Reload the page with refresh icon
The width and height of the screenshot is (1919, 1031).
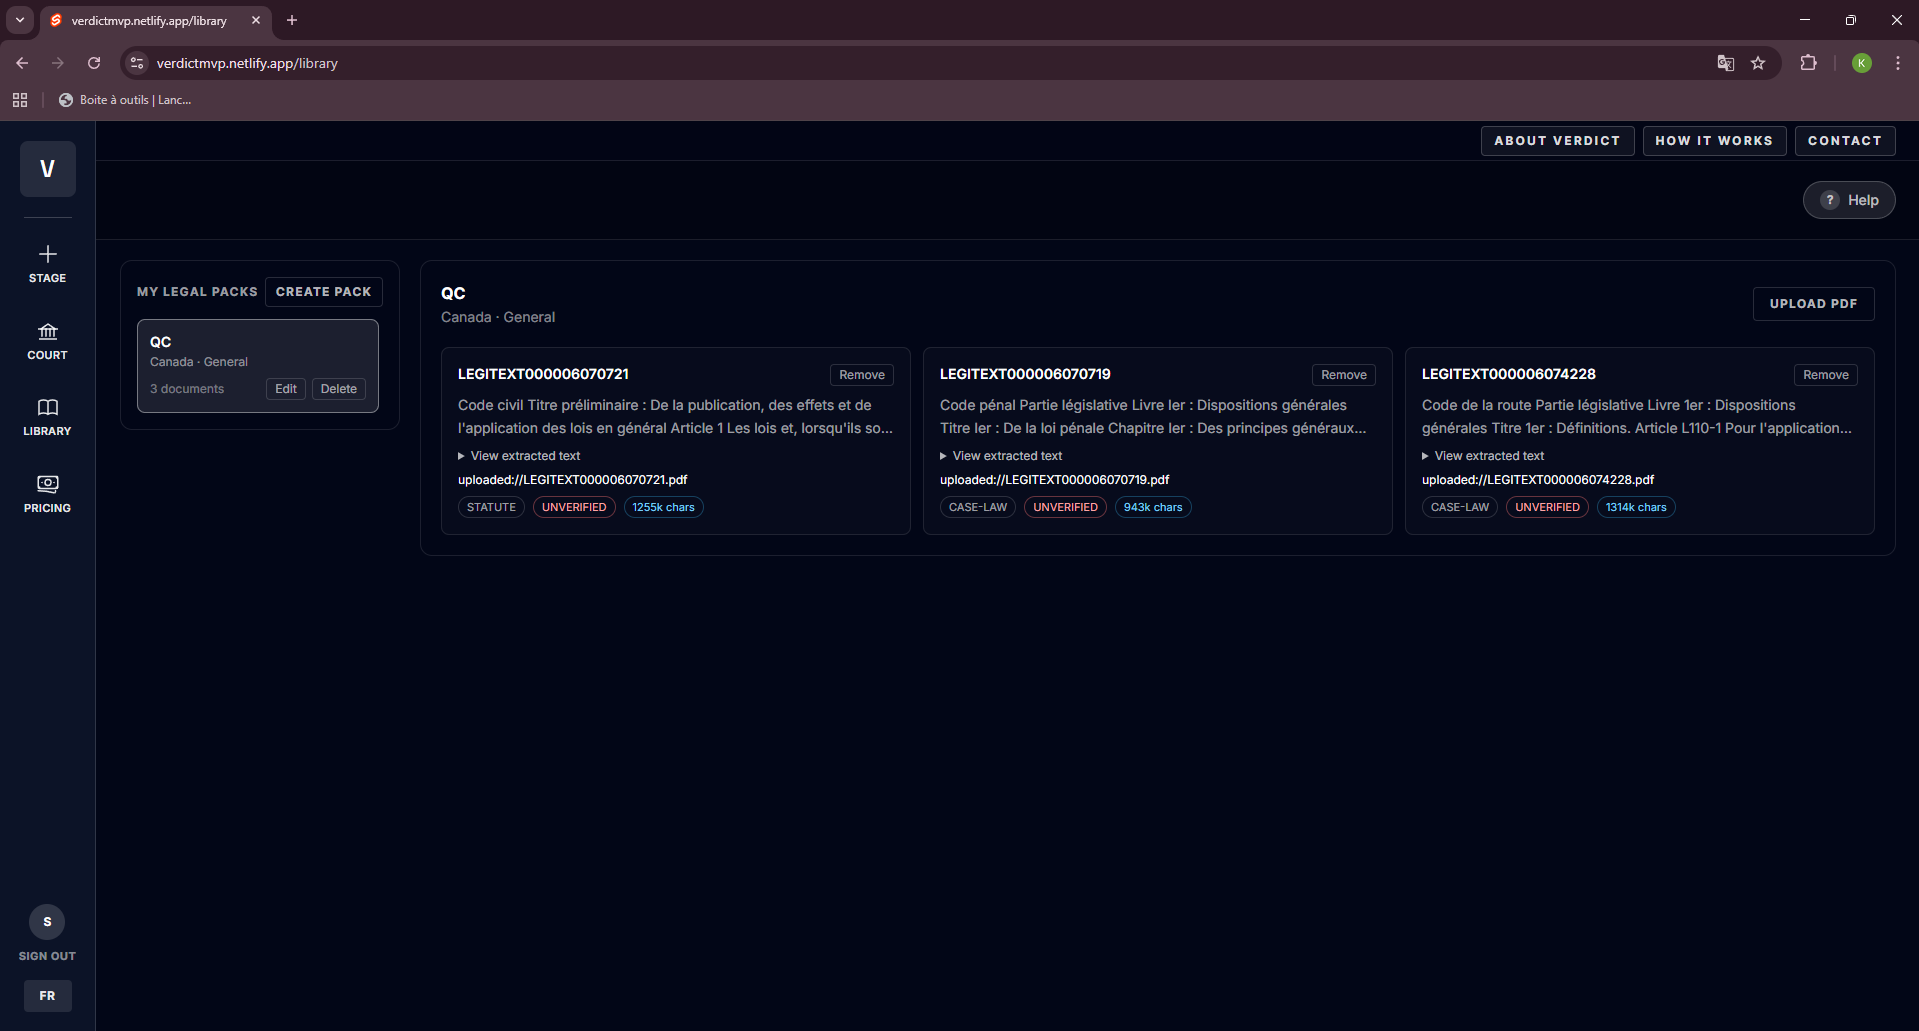pyautogui.click(x=94, y=63)
